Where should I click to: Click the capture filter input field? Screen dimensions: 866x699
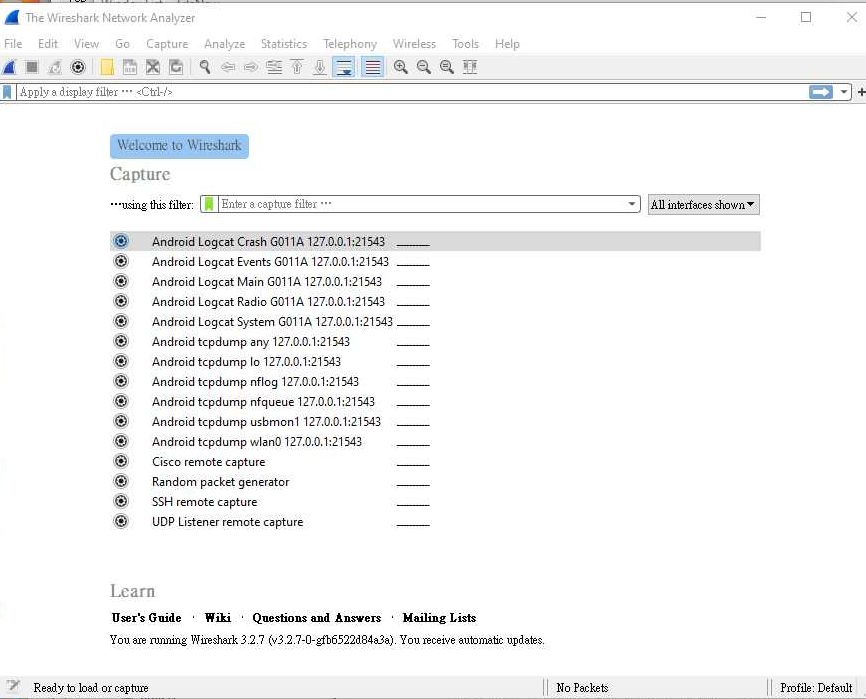(423, 204)
